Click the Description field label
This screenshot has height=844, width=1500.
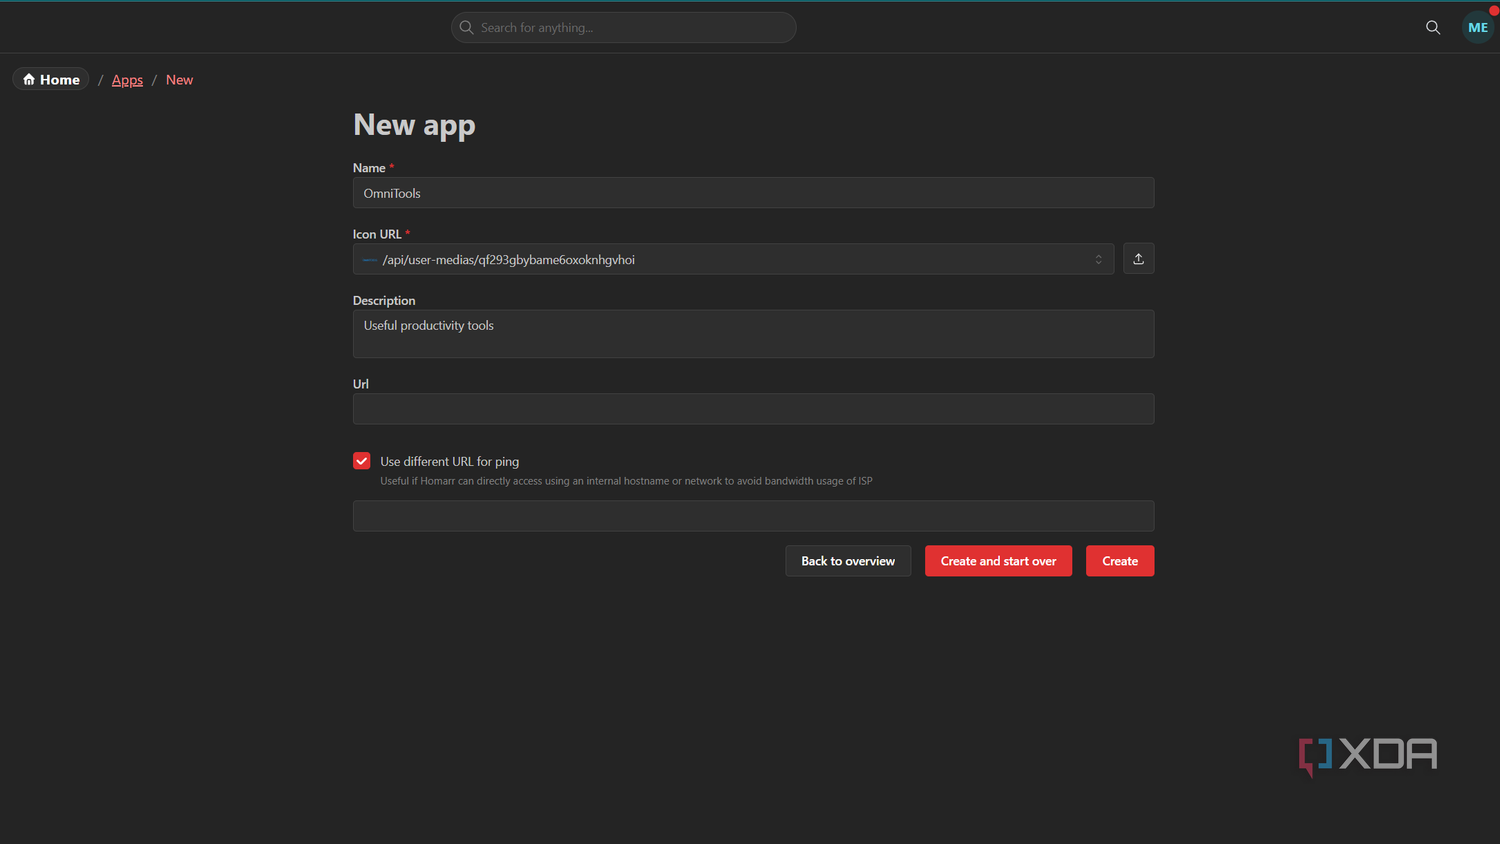(384, 300)
